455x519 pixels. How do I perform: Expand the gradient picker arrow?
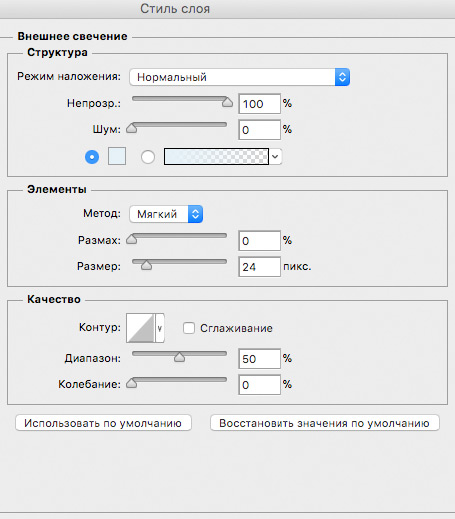pos(275,156)
